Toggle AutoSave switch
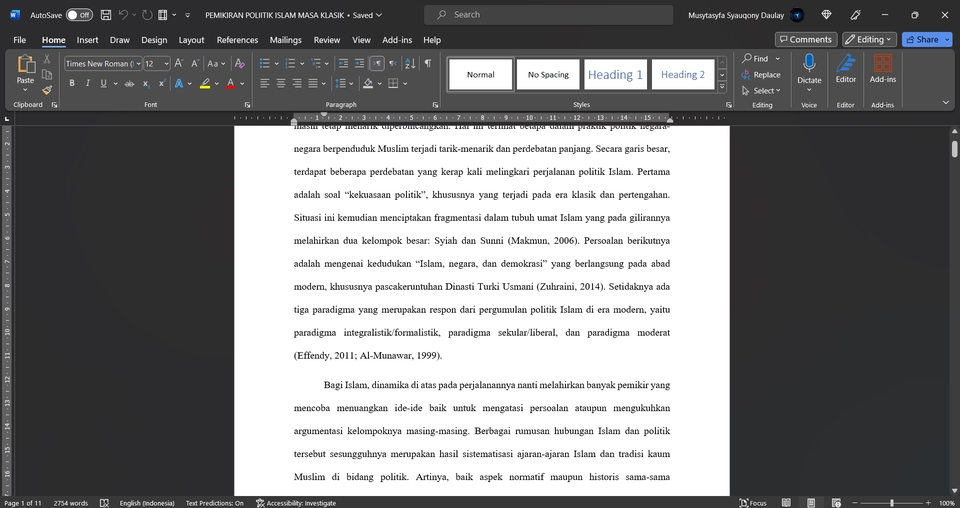This screenshot has width=960, height=508. tap(79, 15)
